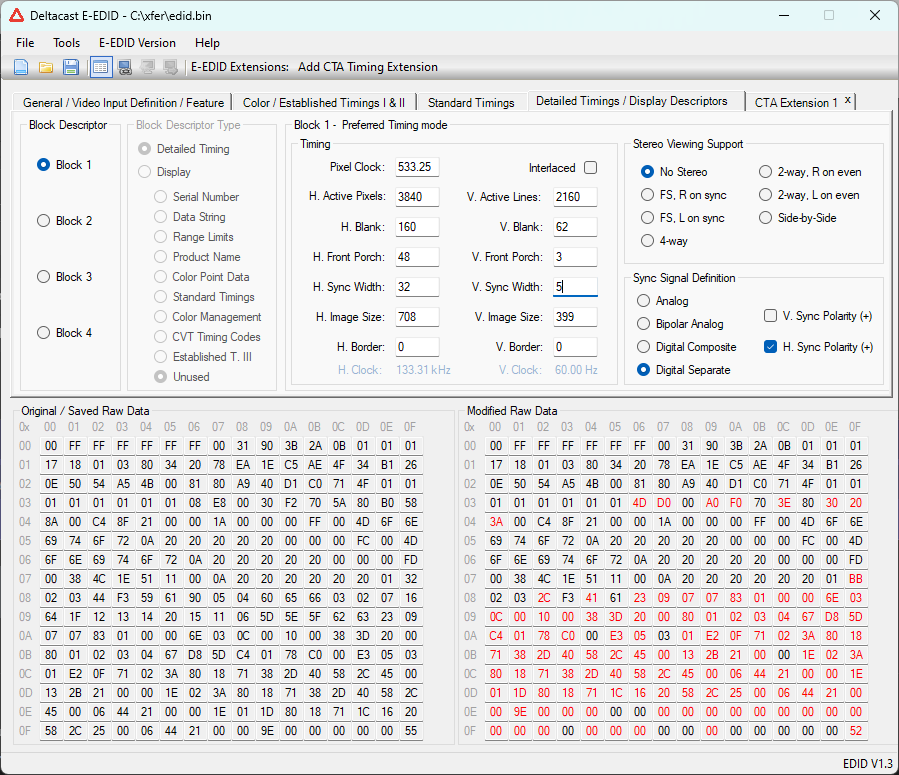899x775 pixels.
Task: Open the E-EDID Version menu
Action: [x=137, y=43]
